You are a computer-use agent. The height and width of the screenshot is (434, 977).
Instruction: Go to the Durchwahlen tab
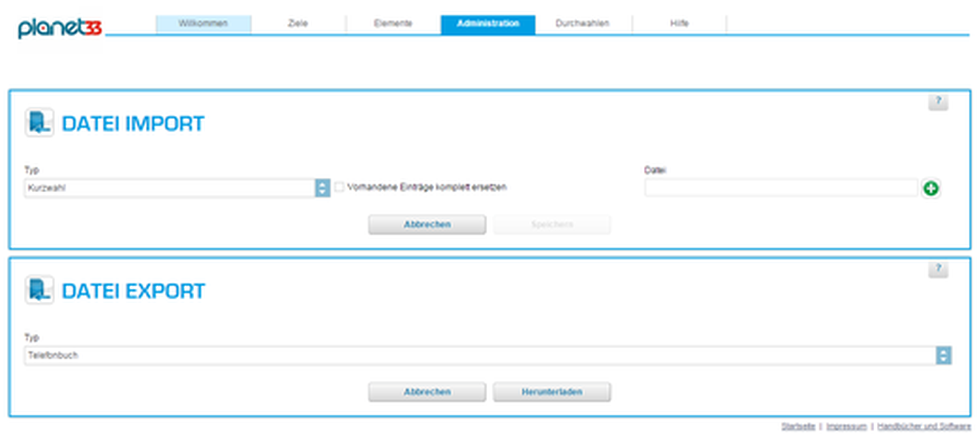point(583,24)
